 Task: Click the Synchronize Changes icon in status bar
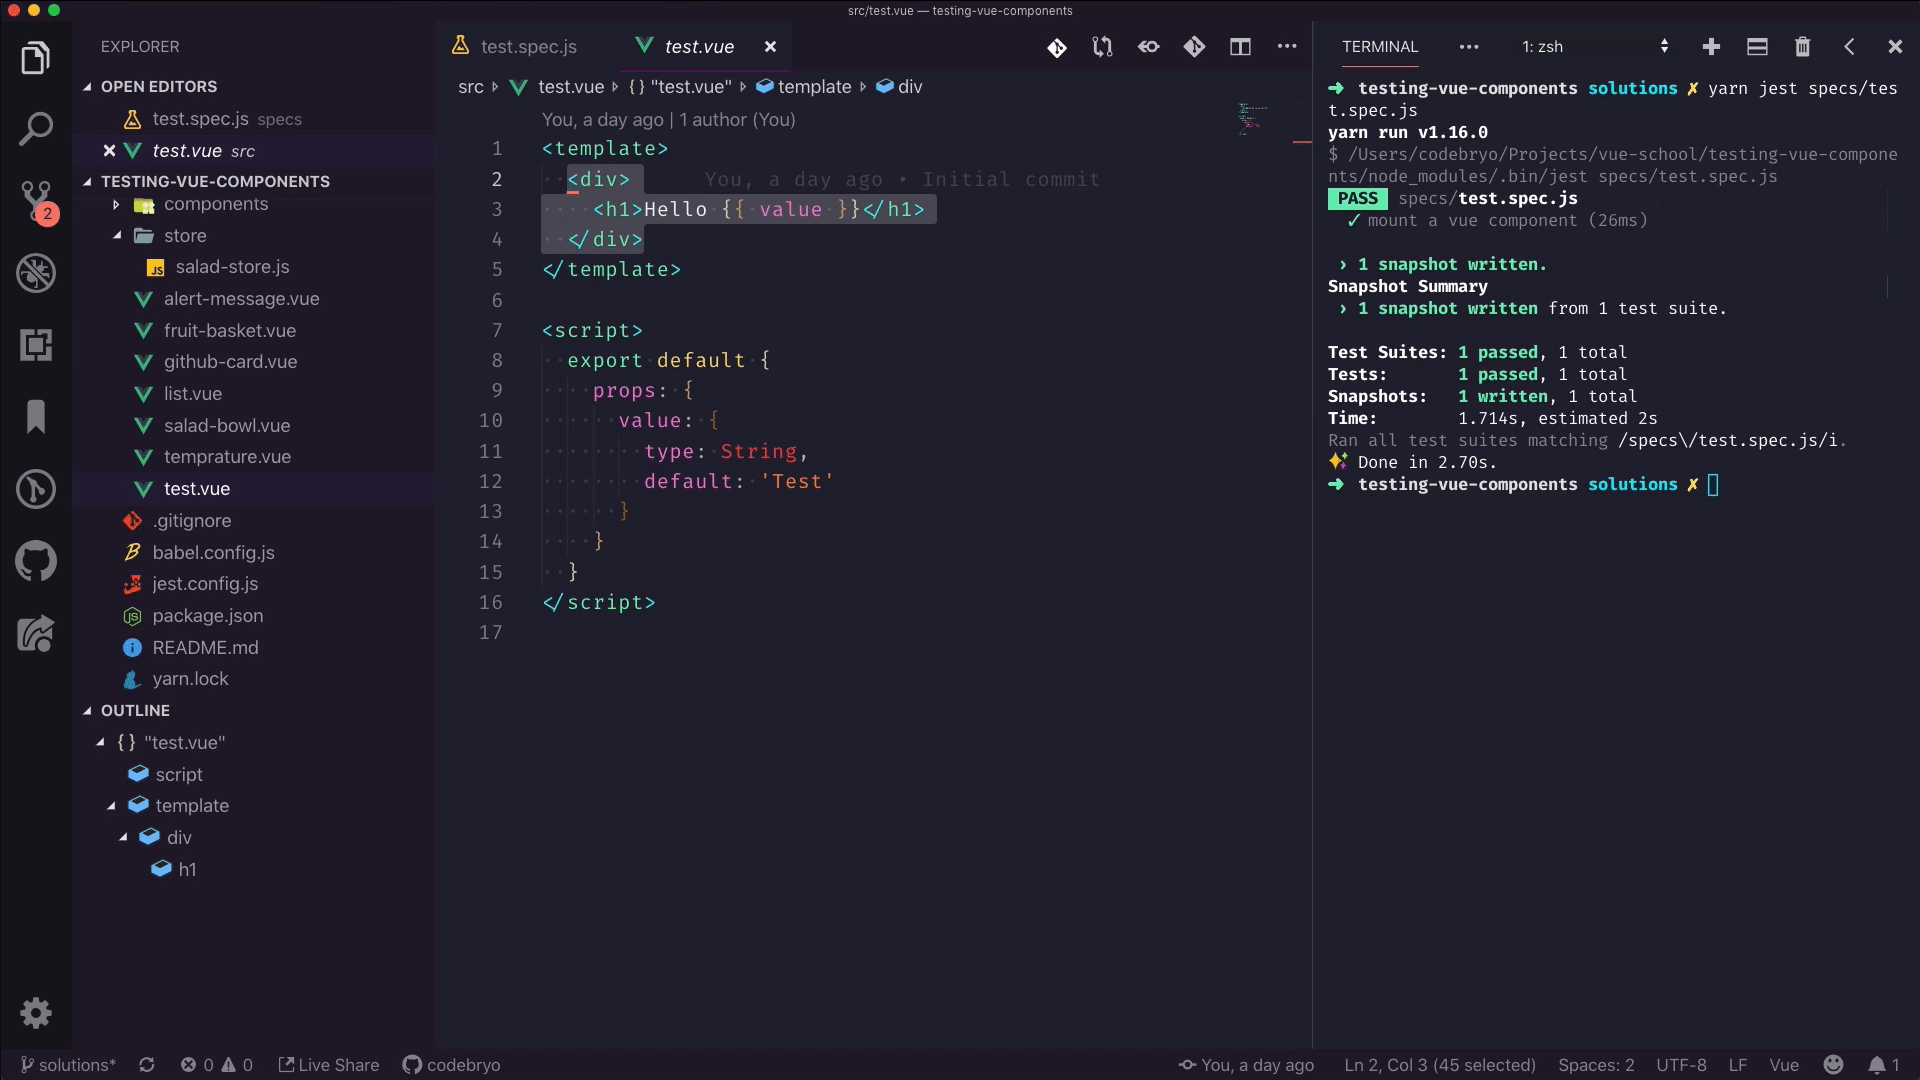(x=147, y=1065)
